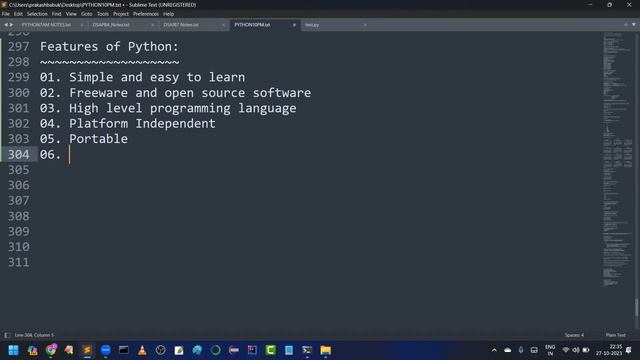Open the tab list dropdown arrow
The image size is (640, 360).
[x=634, y=25]
